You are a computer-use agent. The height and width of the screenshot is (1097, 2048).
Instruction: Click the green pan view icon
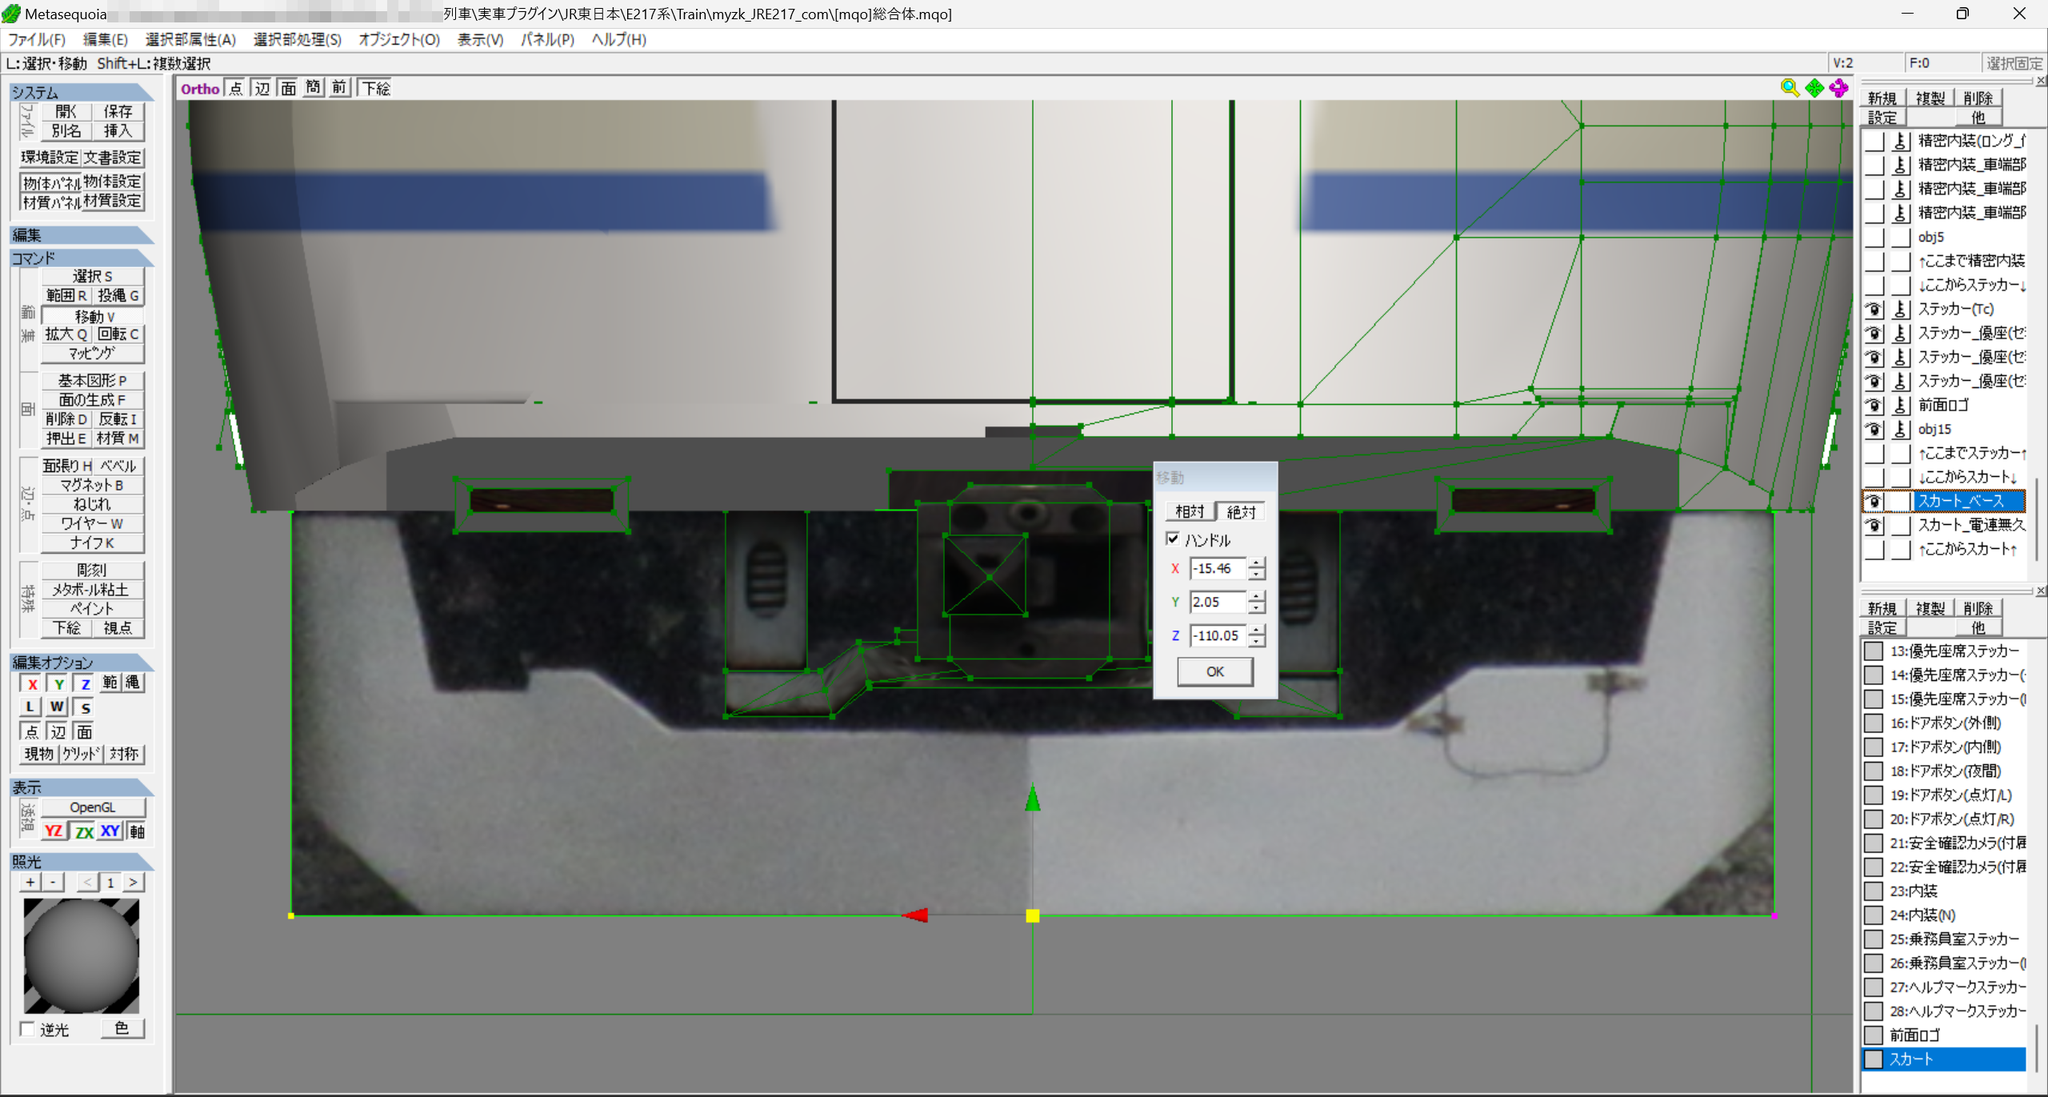[x=1814, y=88]
